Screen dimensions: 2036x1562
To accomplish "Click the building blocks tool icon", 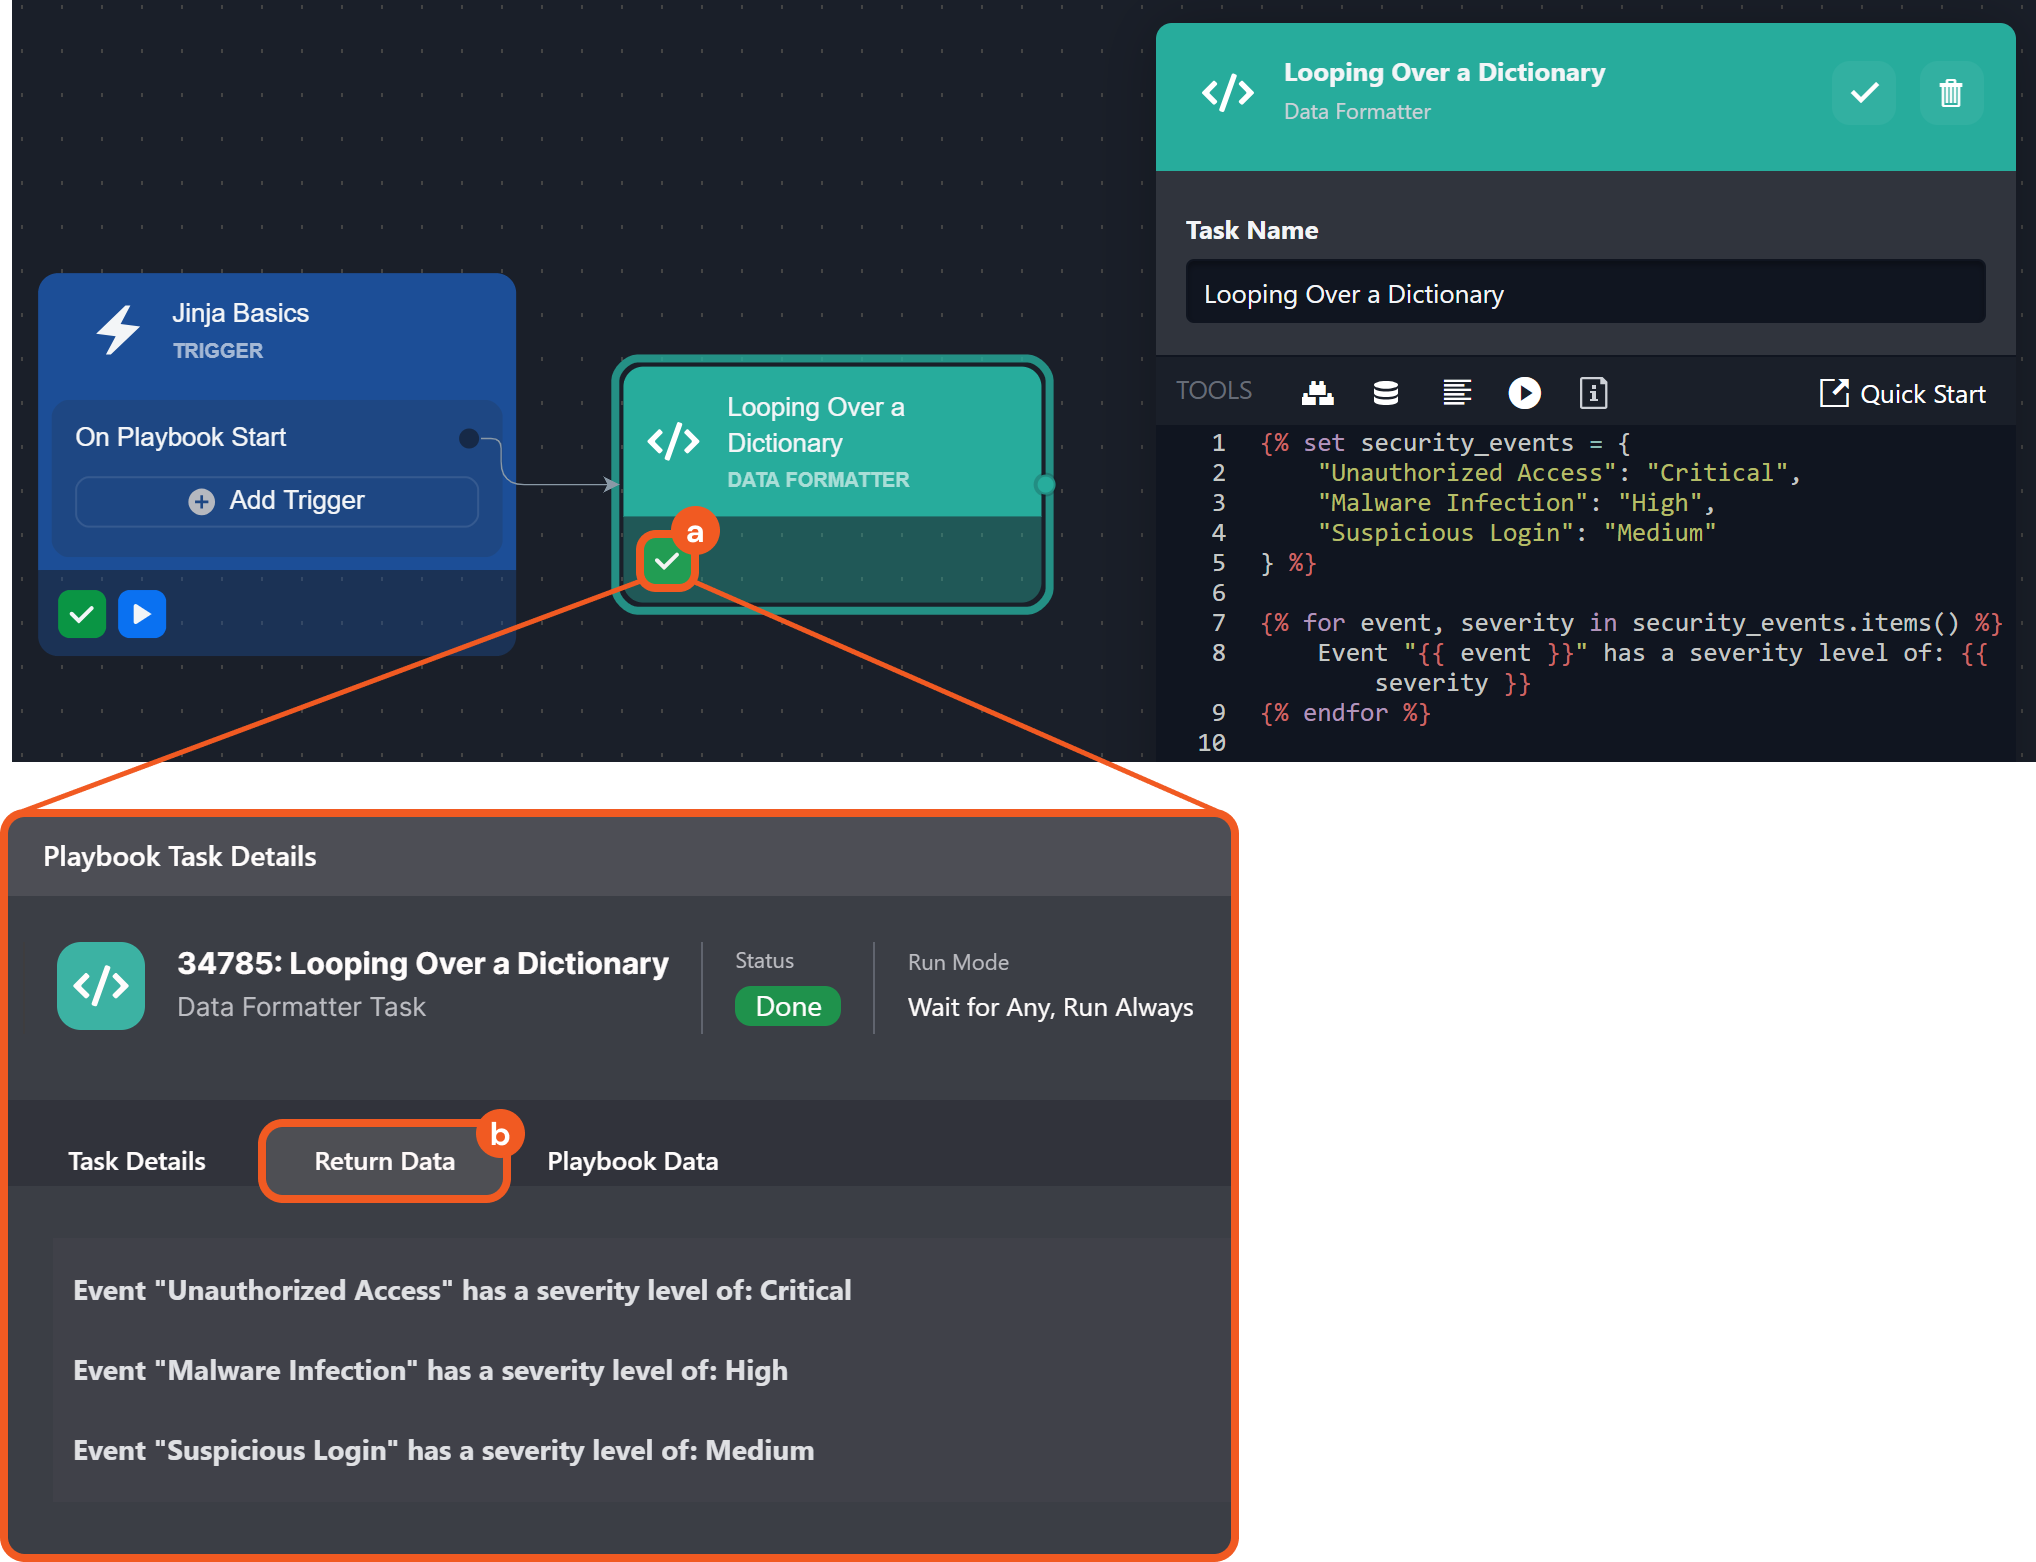I will click(x=1317, y=393).
